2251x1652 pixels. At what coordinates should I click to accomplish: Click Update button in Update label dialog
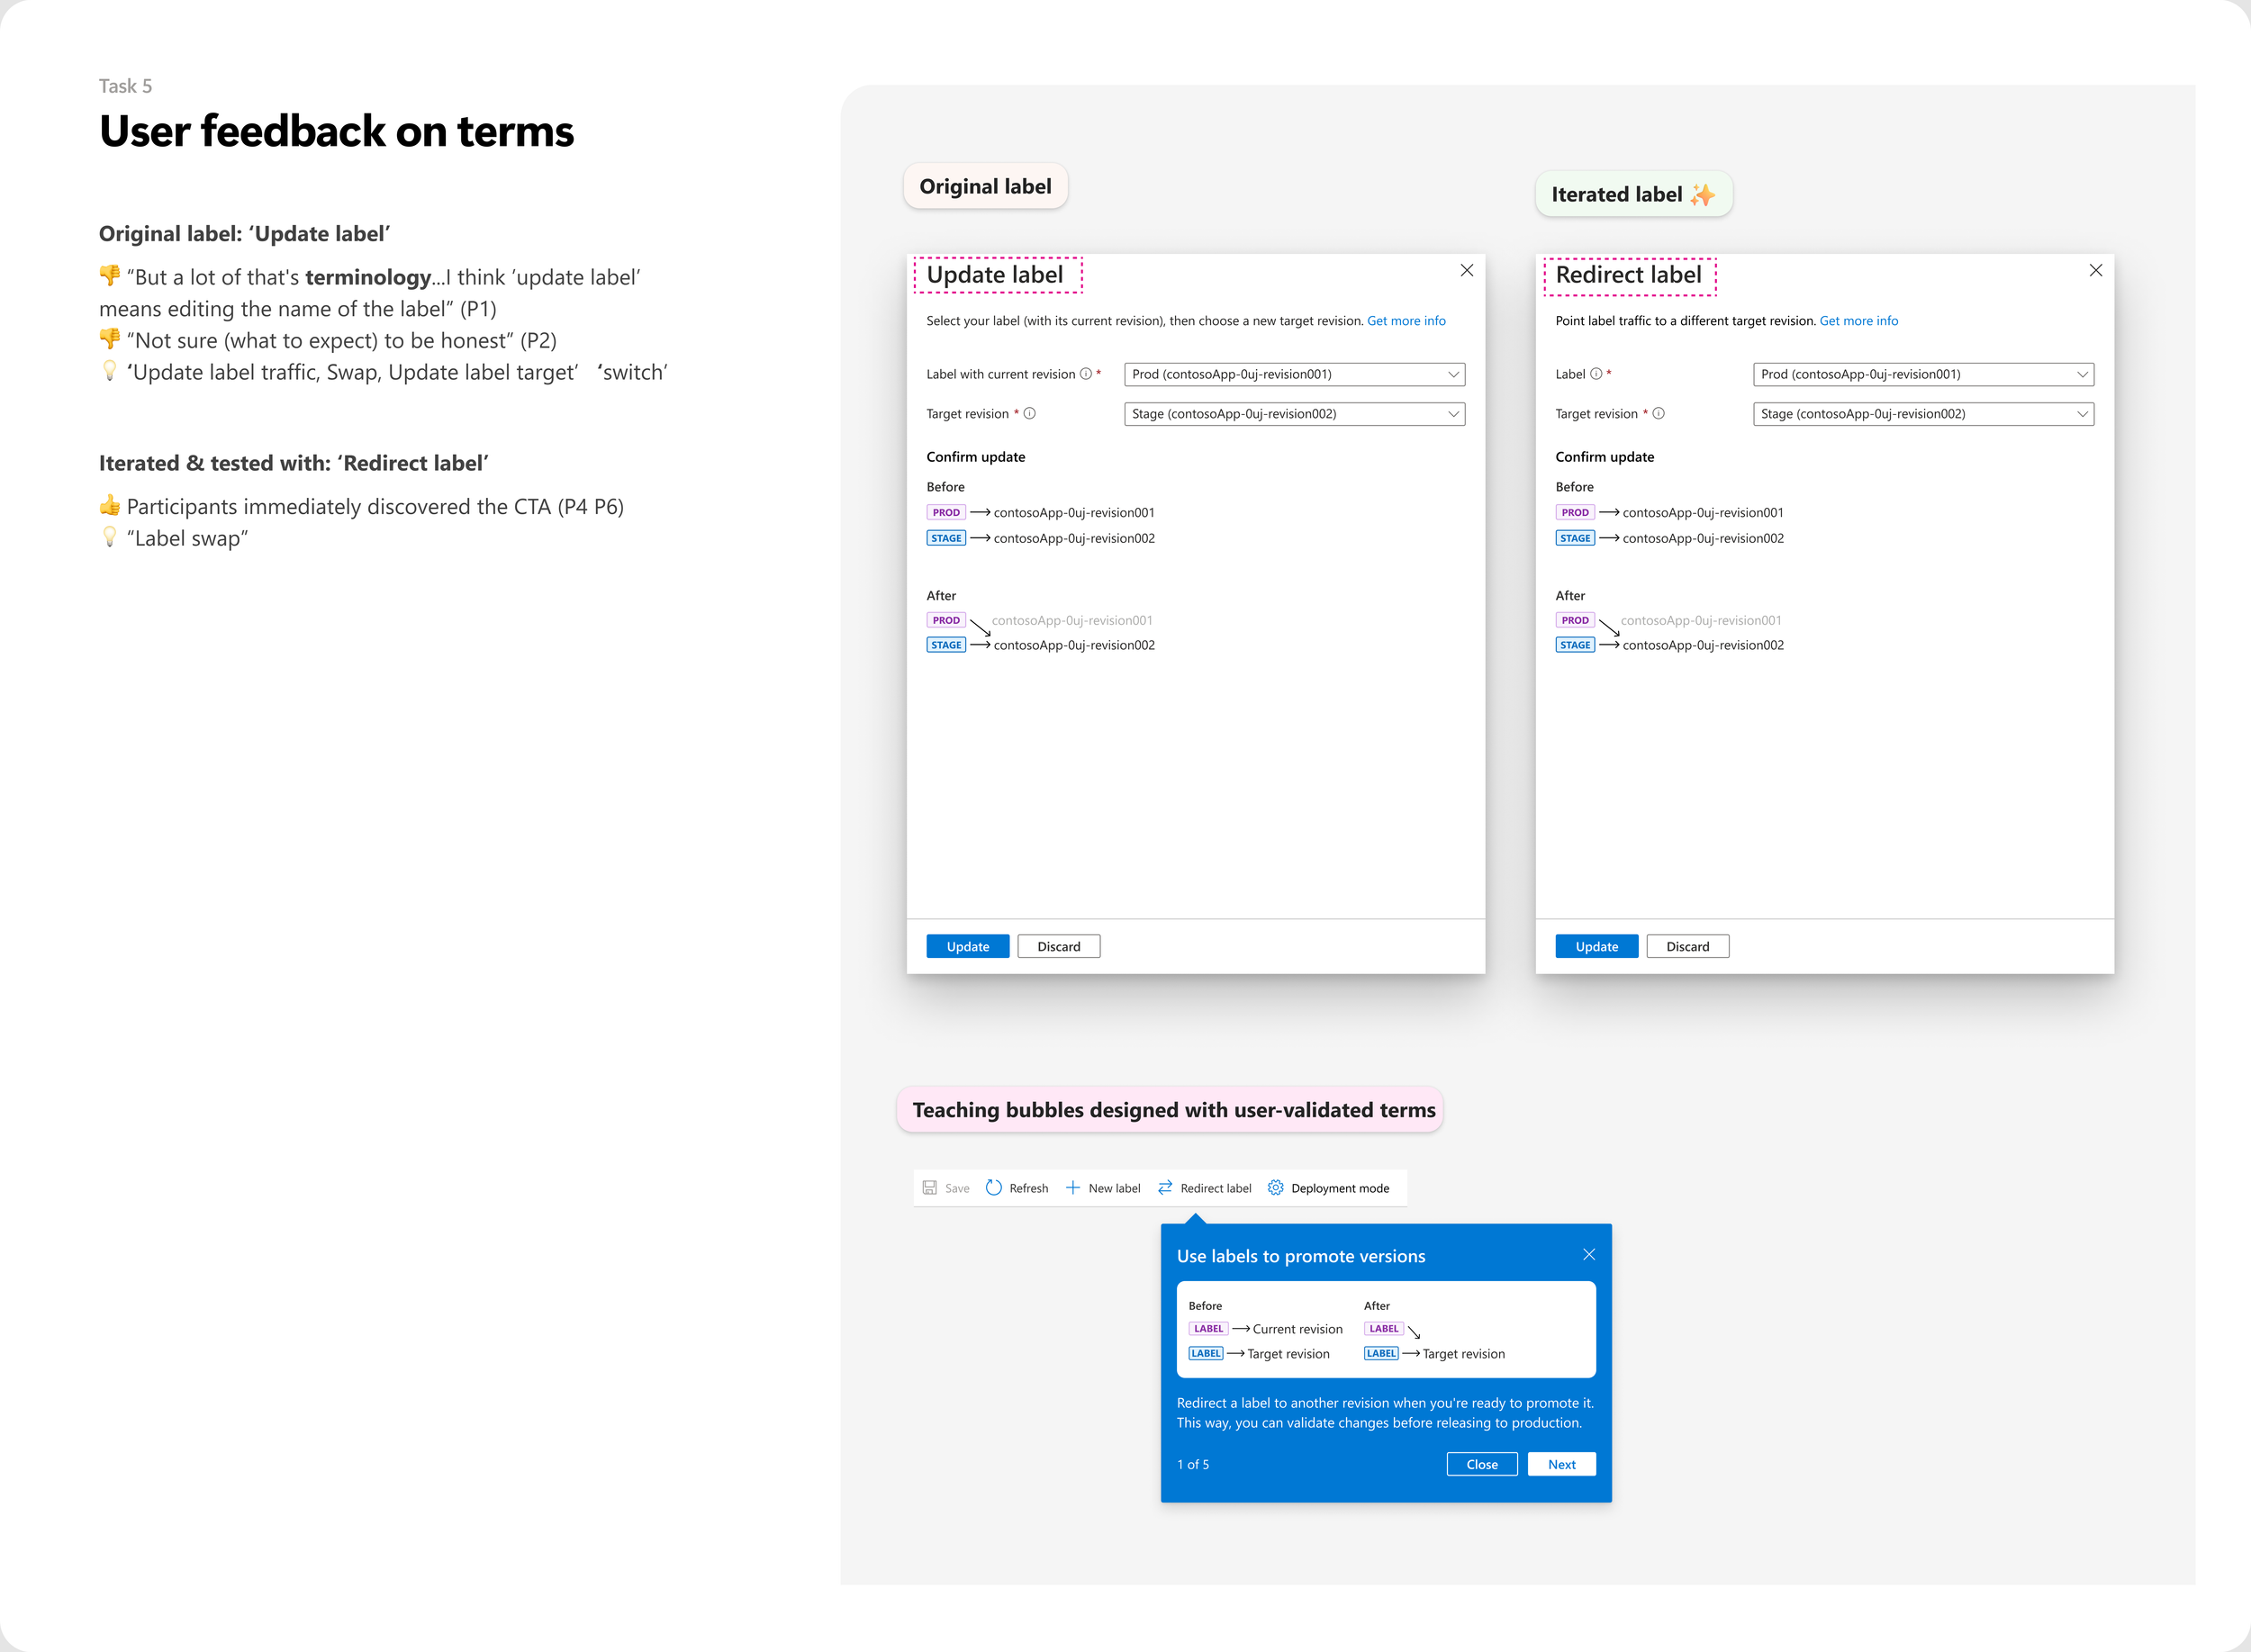tap(967, 946)
